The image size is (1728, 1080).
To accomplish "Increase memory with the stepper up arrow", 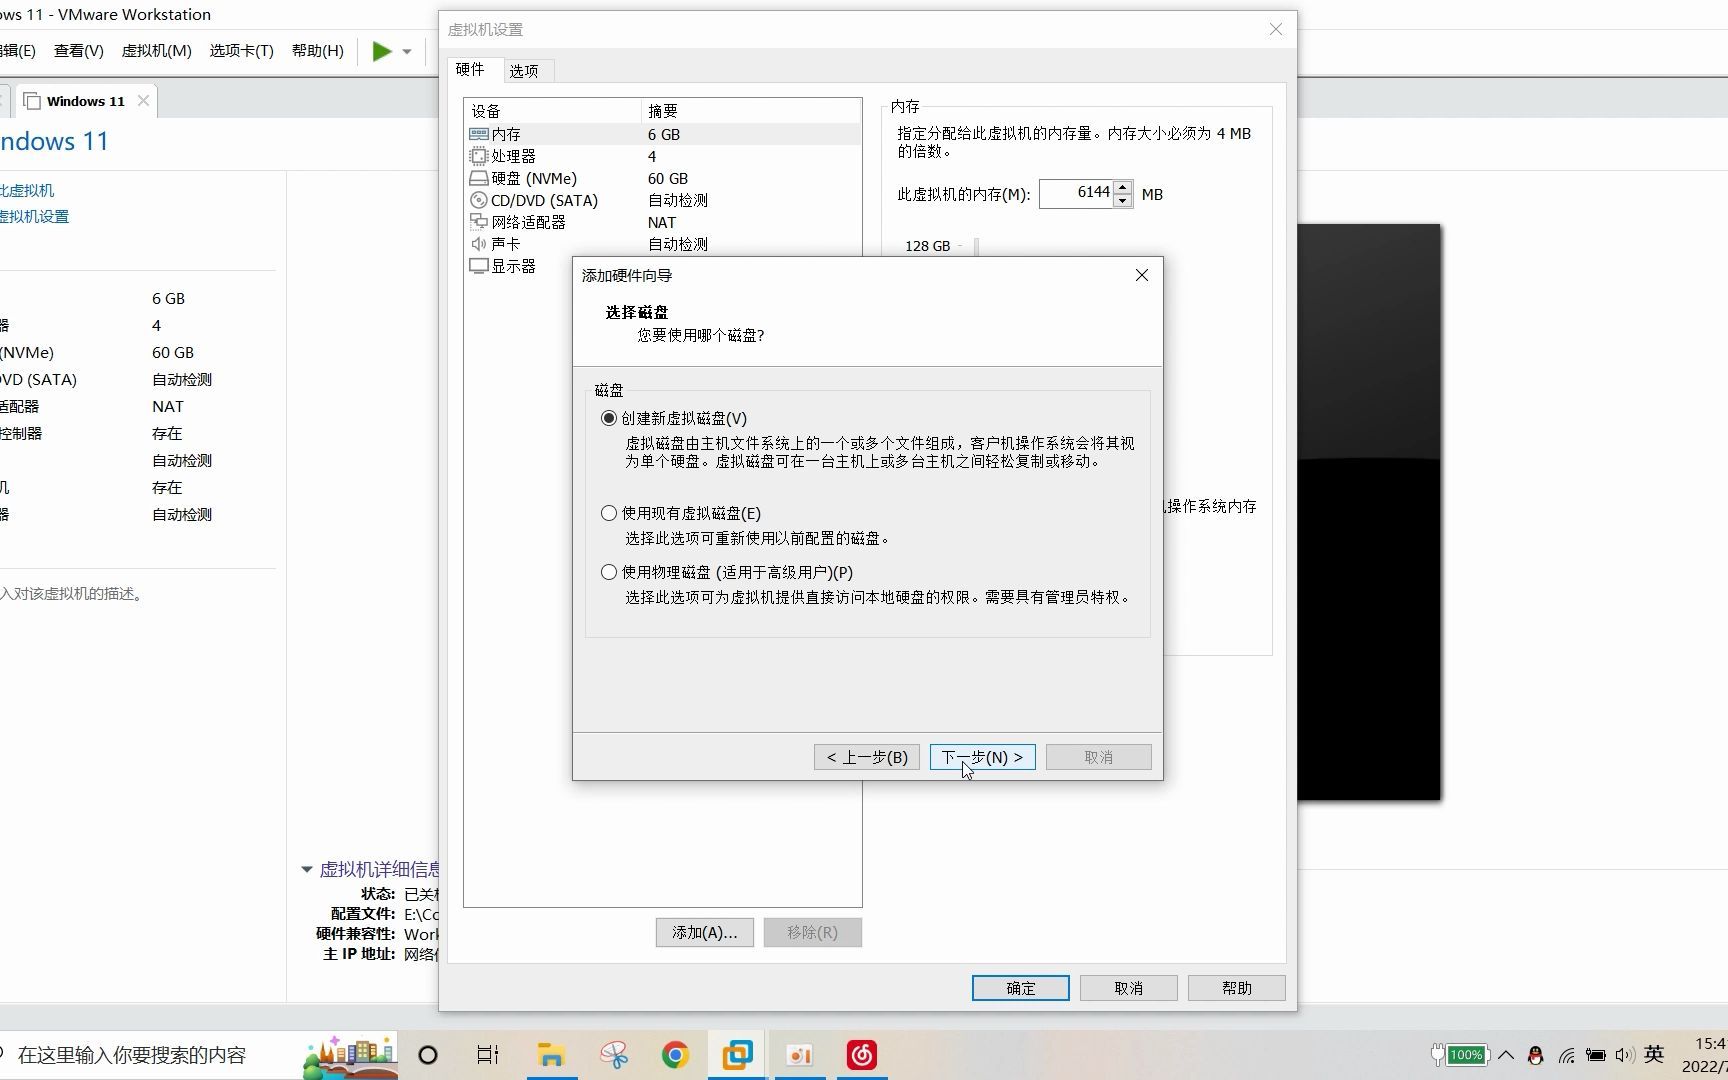I will 1122,187.
